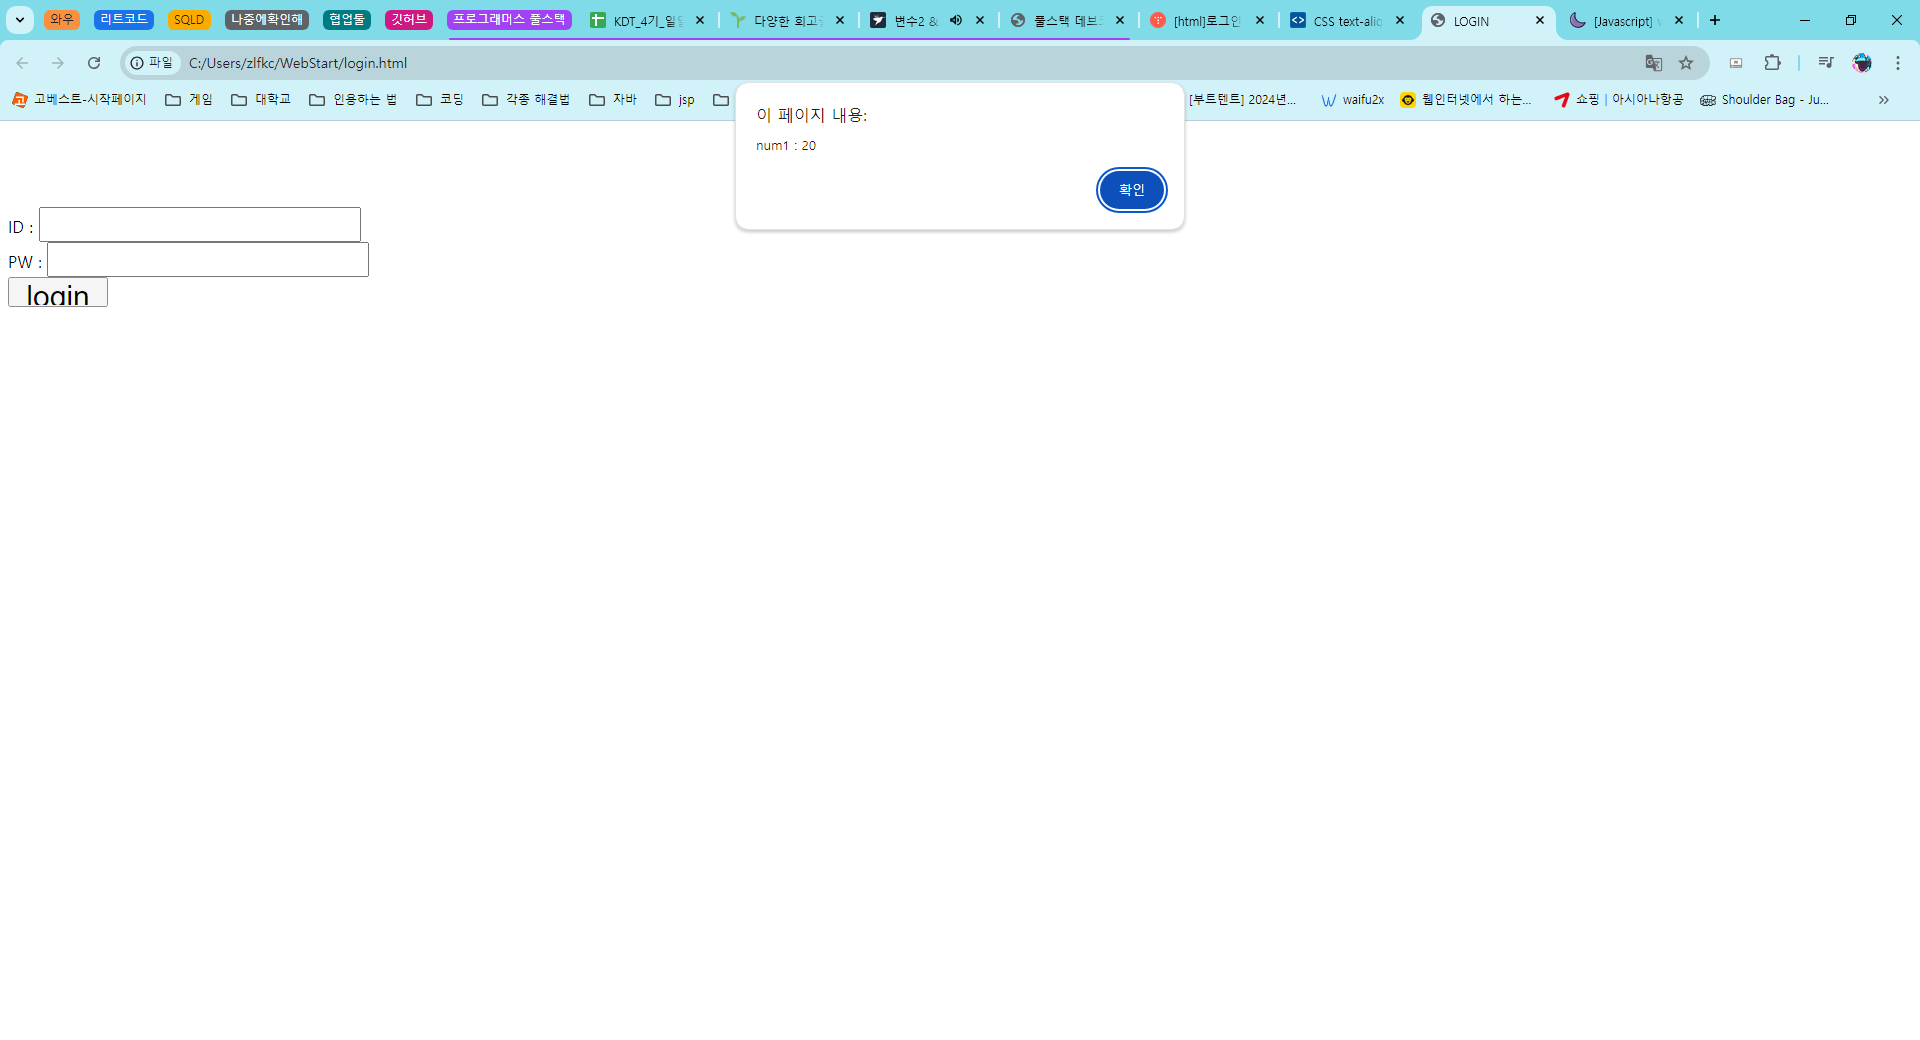Open the 쇼핑 | 아시아나항공 bookmark
Screen dimensions: 1920x1040
coord(1619,100)
